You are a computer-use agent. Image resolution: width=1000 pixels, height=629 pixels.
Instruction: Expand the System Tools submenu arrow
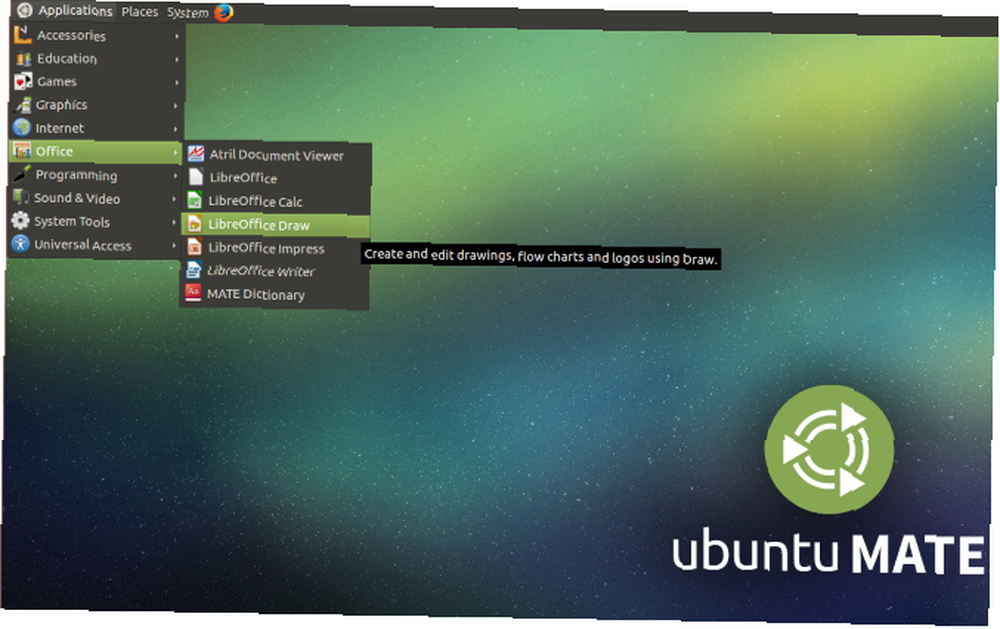point(174,222)
